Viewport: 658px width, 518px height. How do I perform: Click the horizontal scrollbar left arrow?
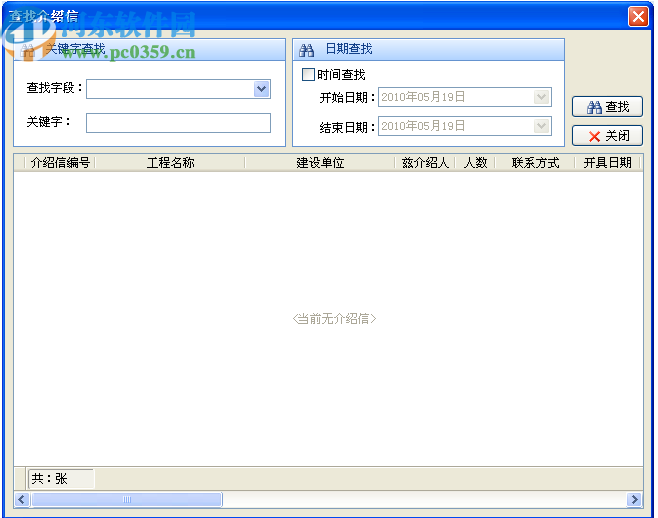[22, 500]
